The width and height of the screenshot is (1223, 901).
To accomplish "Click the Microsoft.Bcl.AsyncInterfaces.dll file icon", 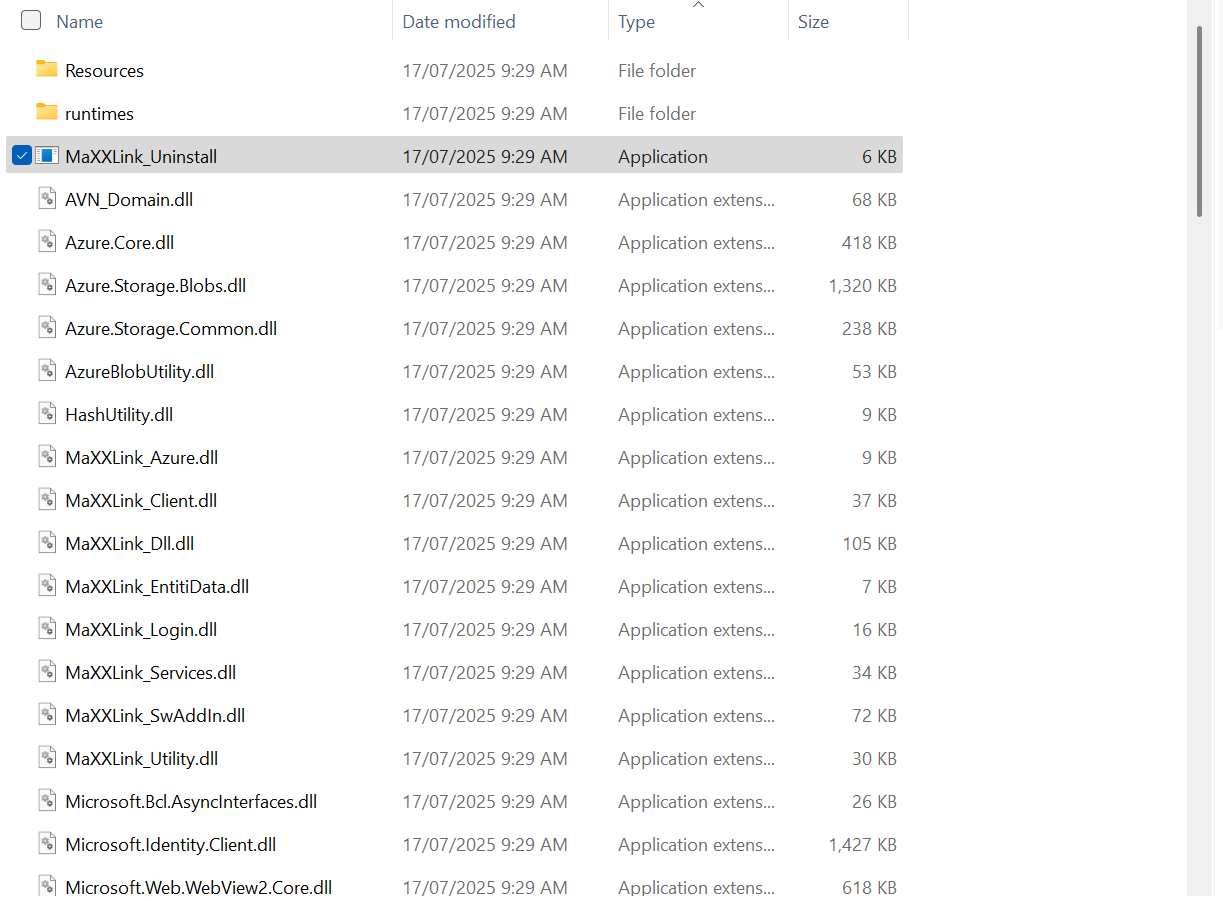I will tap(47, 801).
